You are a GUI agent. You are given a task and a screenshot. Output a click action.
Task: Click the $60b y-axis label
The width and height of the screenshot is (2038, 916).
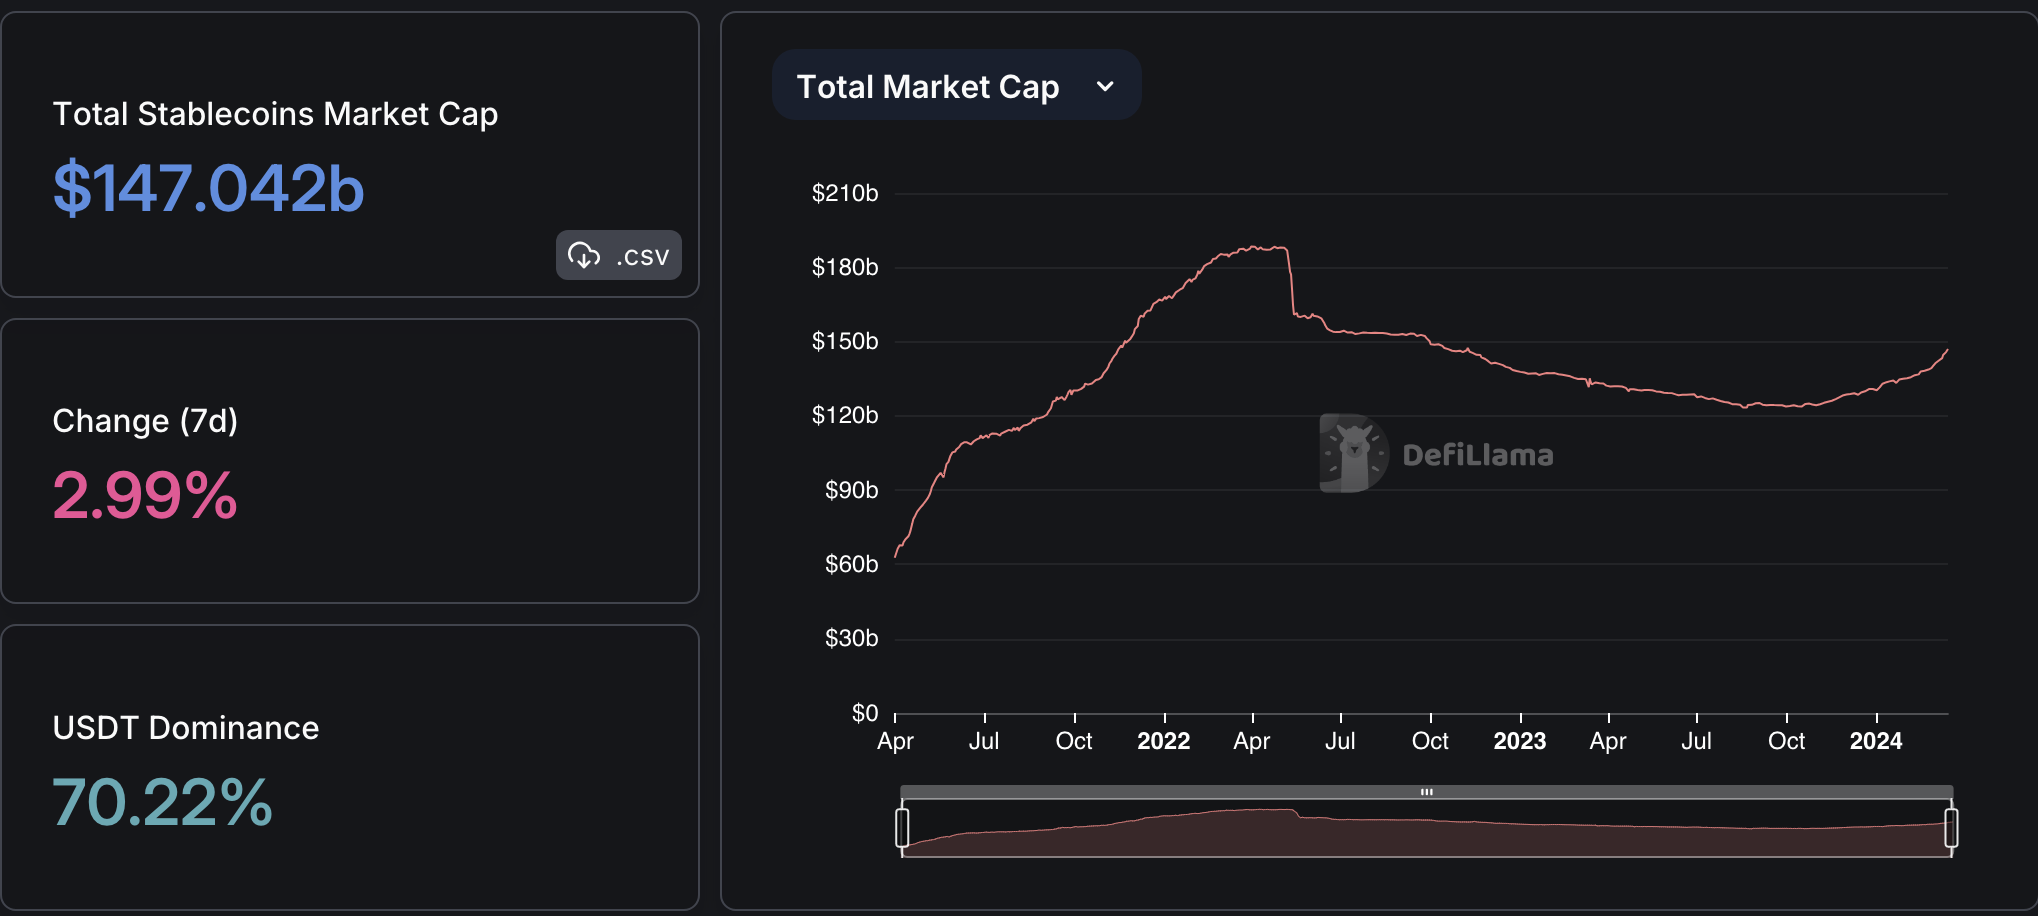click(x=851, y=564)
